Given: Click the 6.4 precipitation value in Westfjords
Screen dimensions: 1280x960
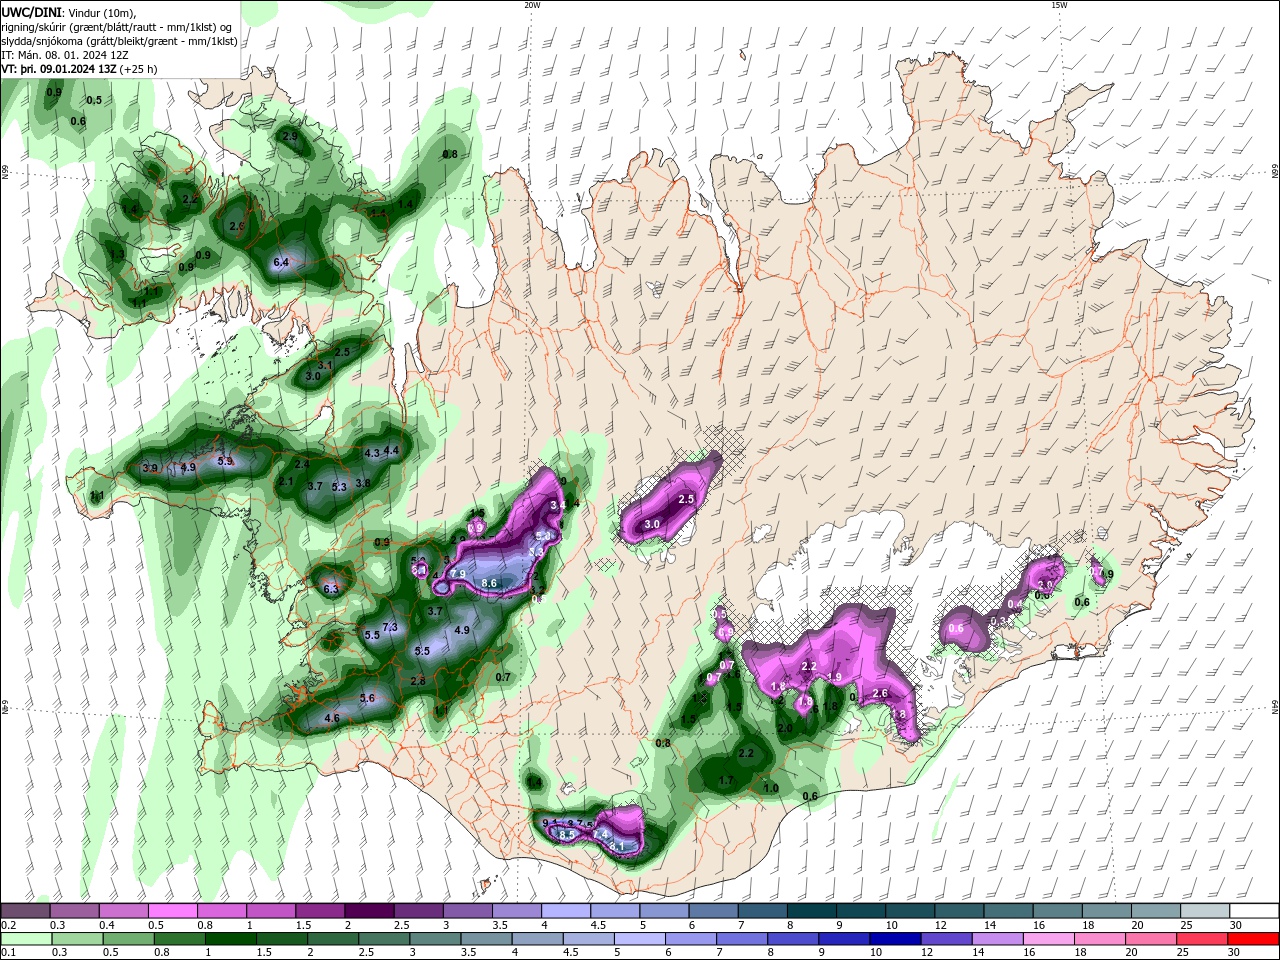Looking at the screenshot, I should (281, 262).
